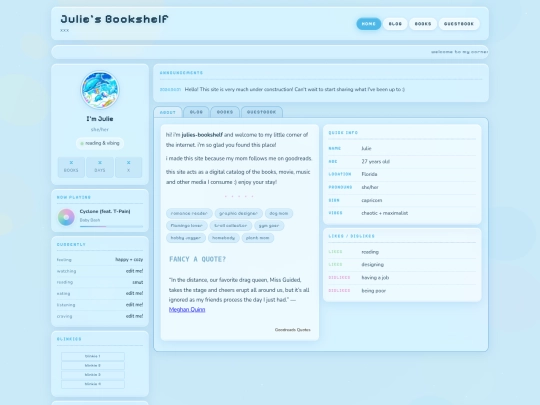Click 'Julie' in the Name row
The width and height of the screenshot is (540, 405).
point(366,148)
